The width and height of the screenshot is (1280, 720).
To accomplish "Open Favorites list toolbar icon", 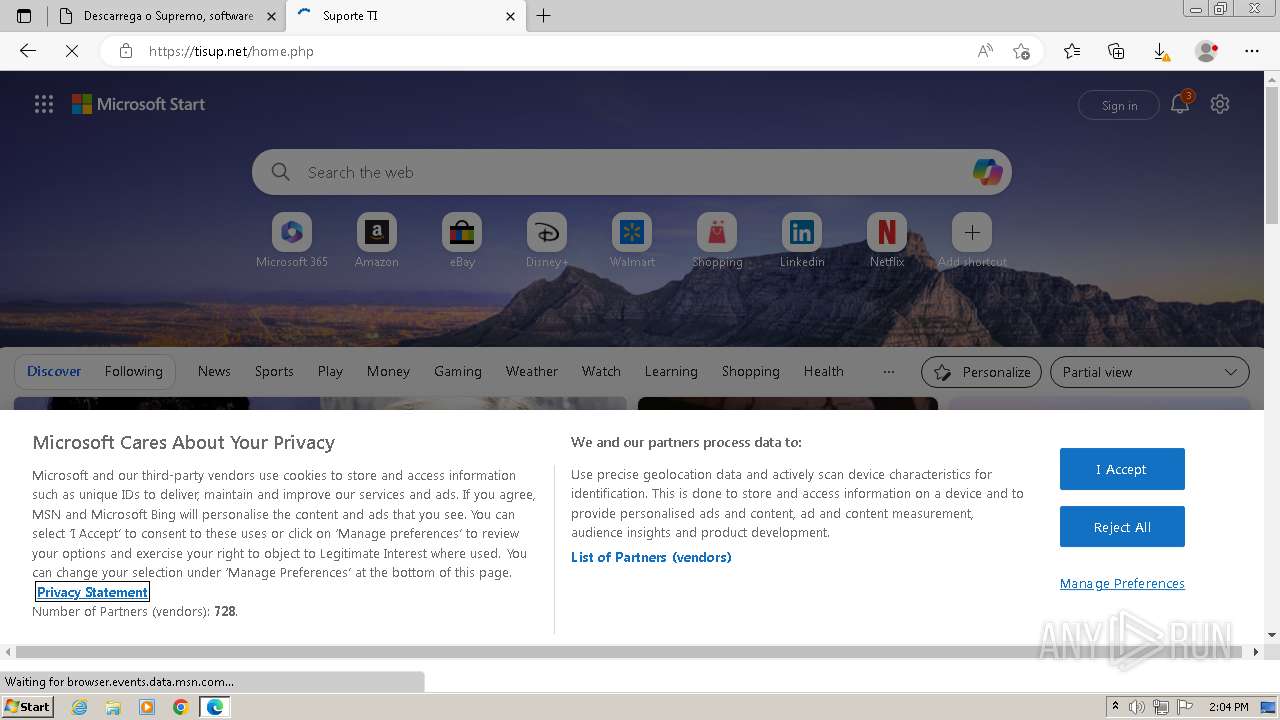I will point(1072,51).
